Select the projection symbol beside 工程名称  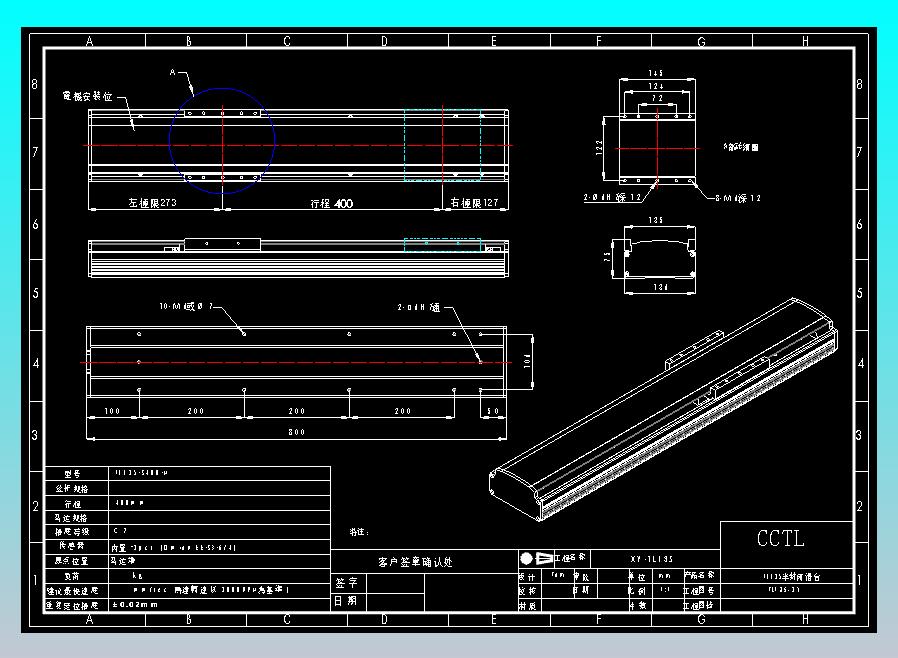tap(536, 558)
